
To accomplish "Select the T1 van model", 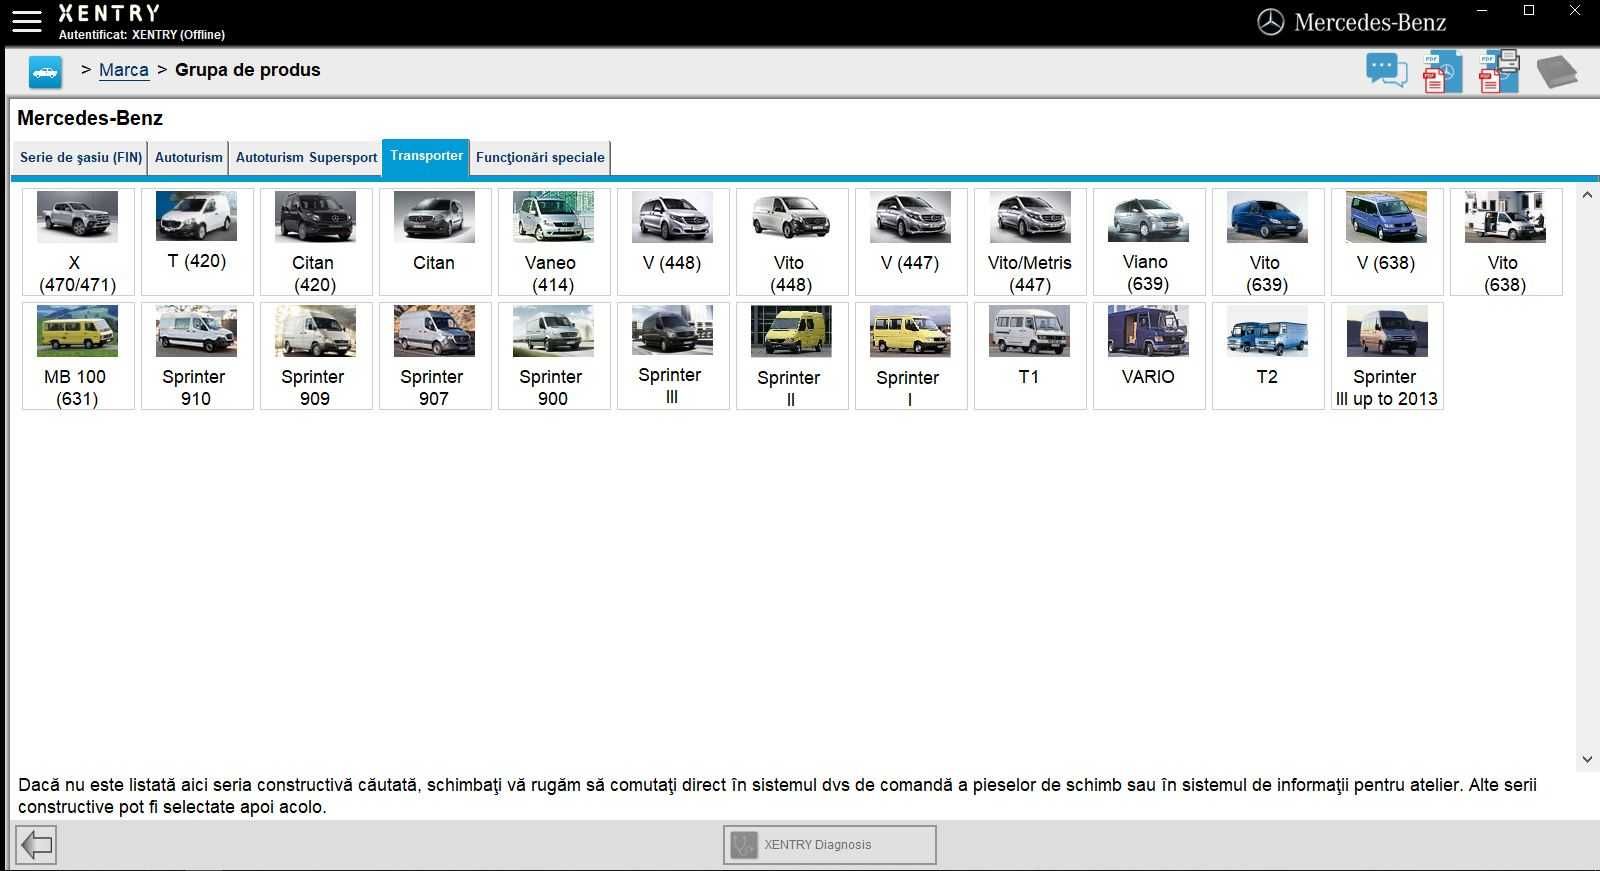I will point(1030,356).
